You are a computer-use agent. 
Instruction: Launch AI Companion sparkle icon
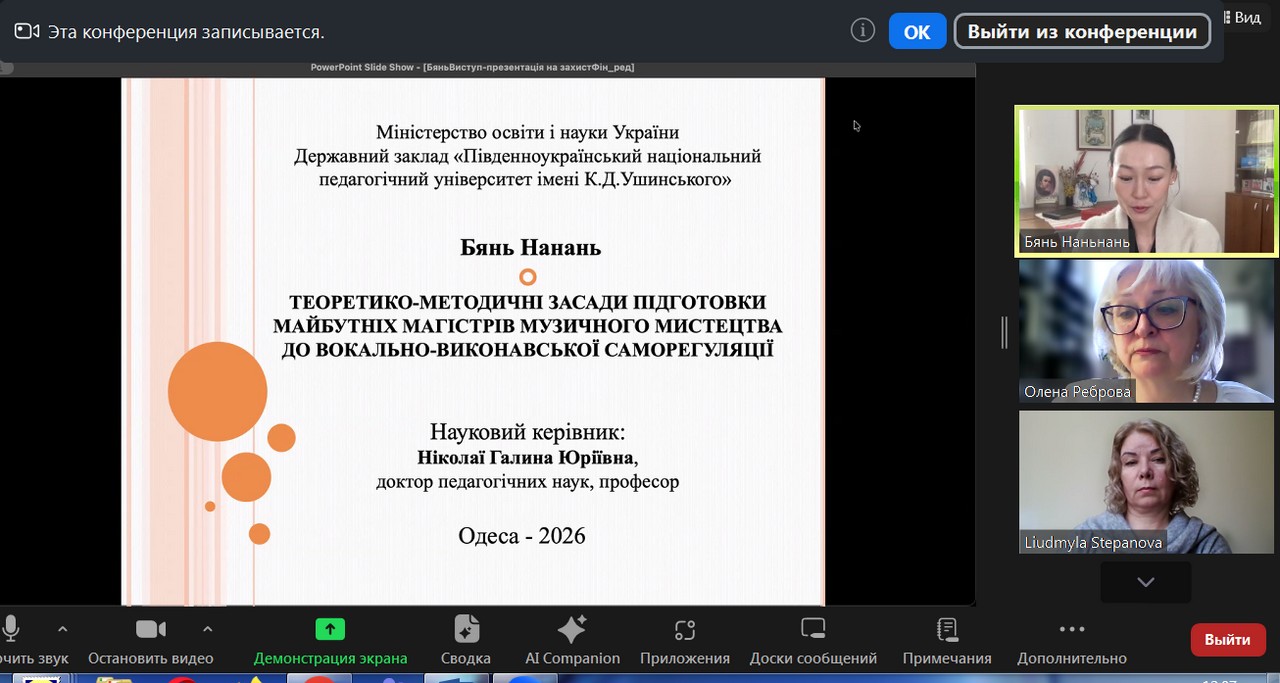[572, 640]
